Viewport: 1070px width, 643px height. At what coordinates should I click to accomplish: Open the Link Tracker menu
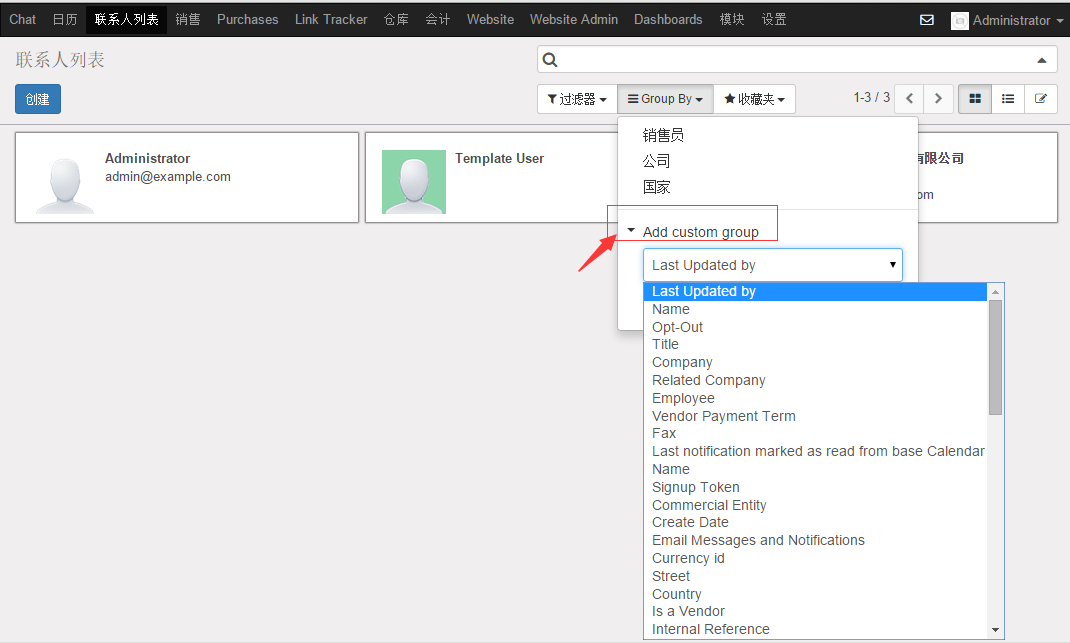click(x=331, y=19)
